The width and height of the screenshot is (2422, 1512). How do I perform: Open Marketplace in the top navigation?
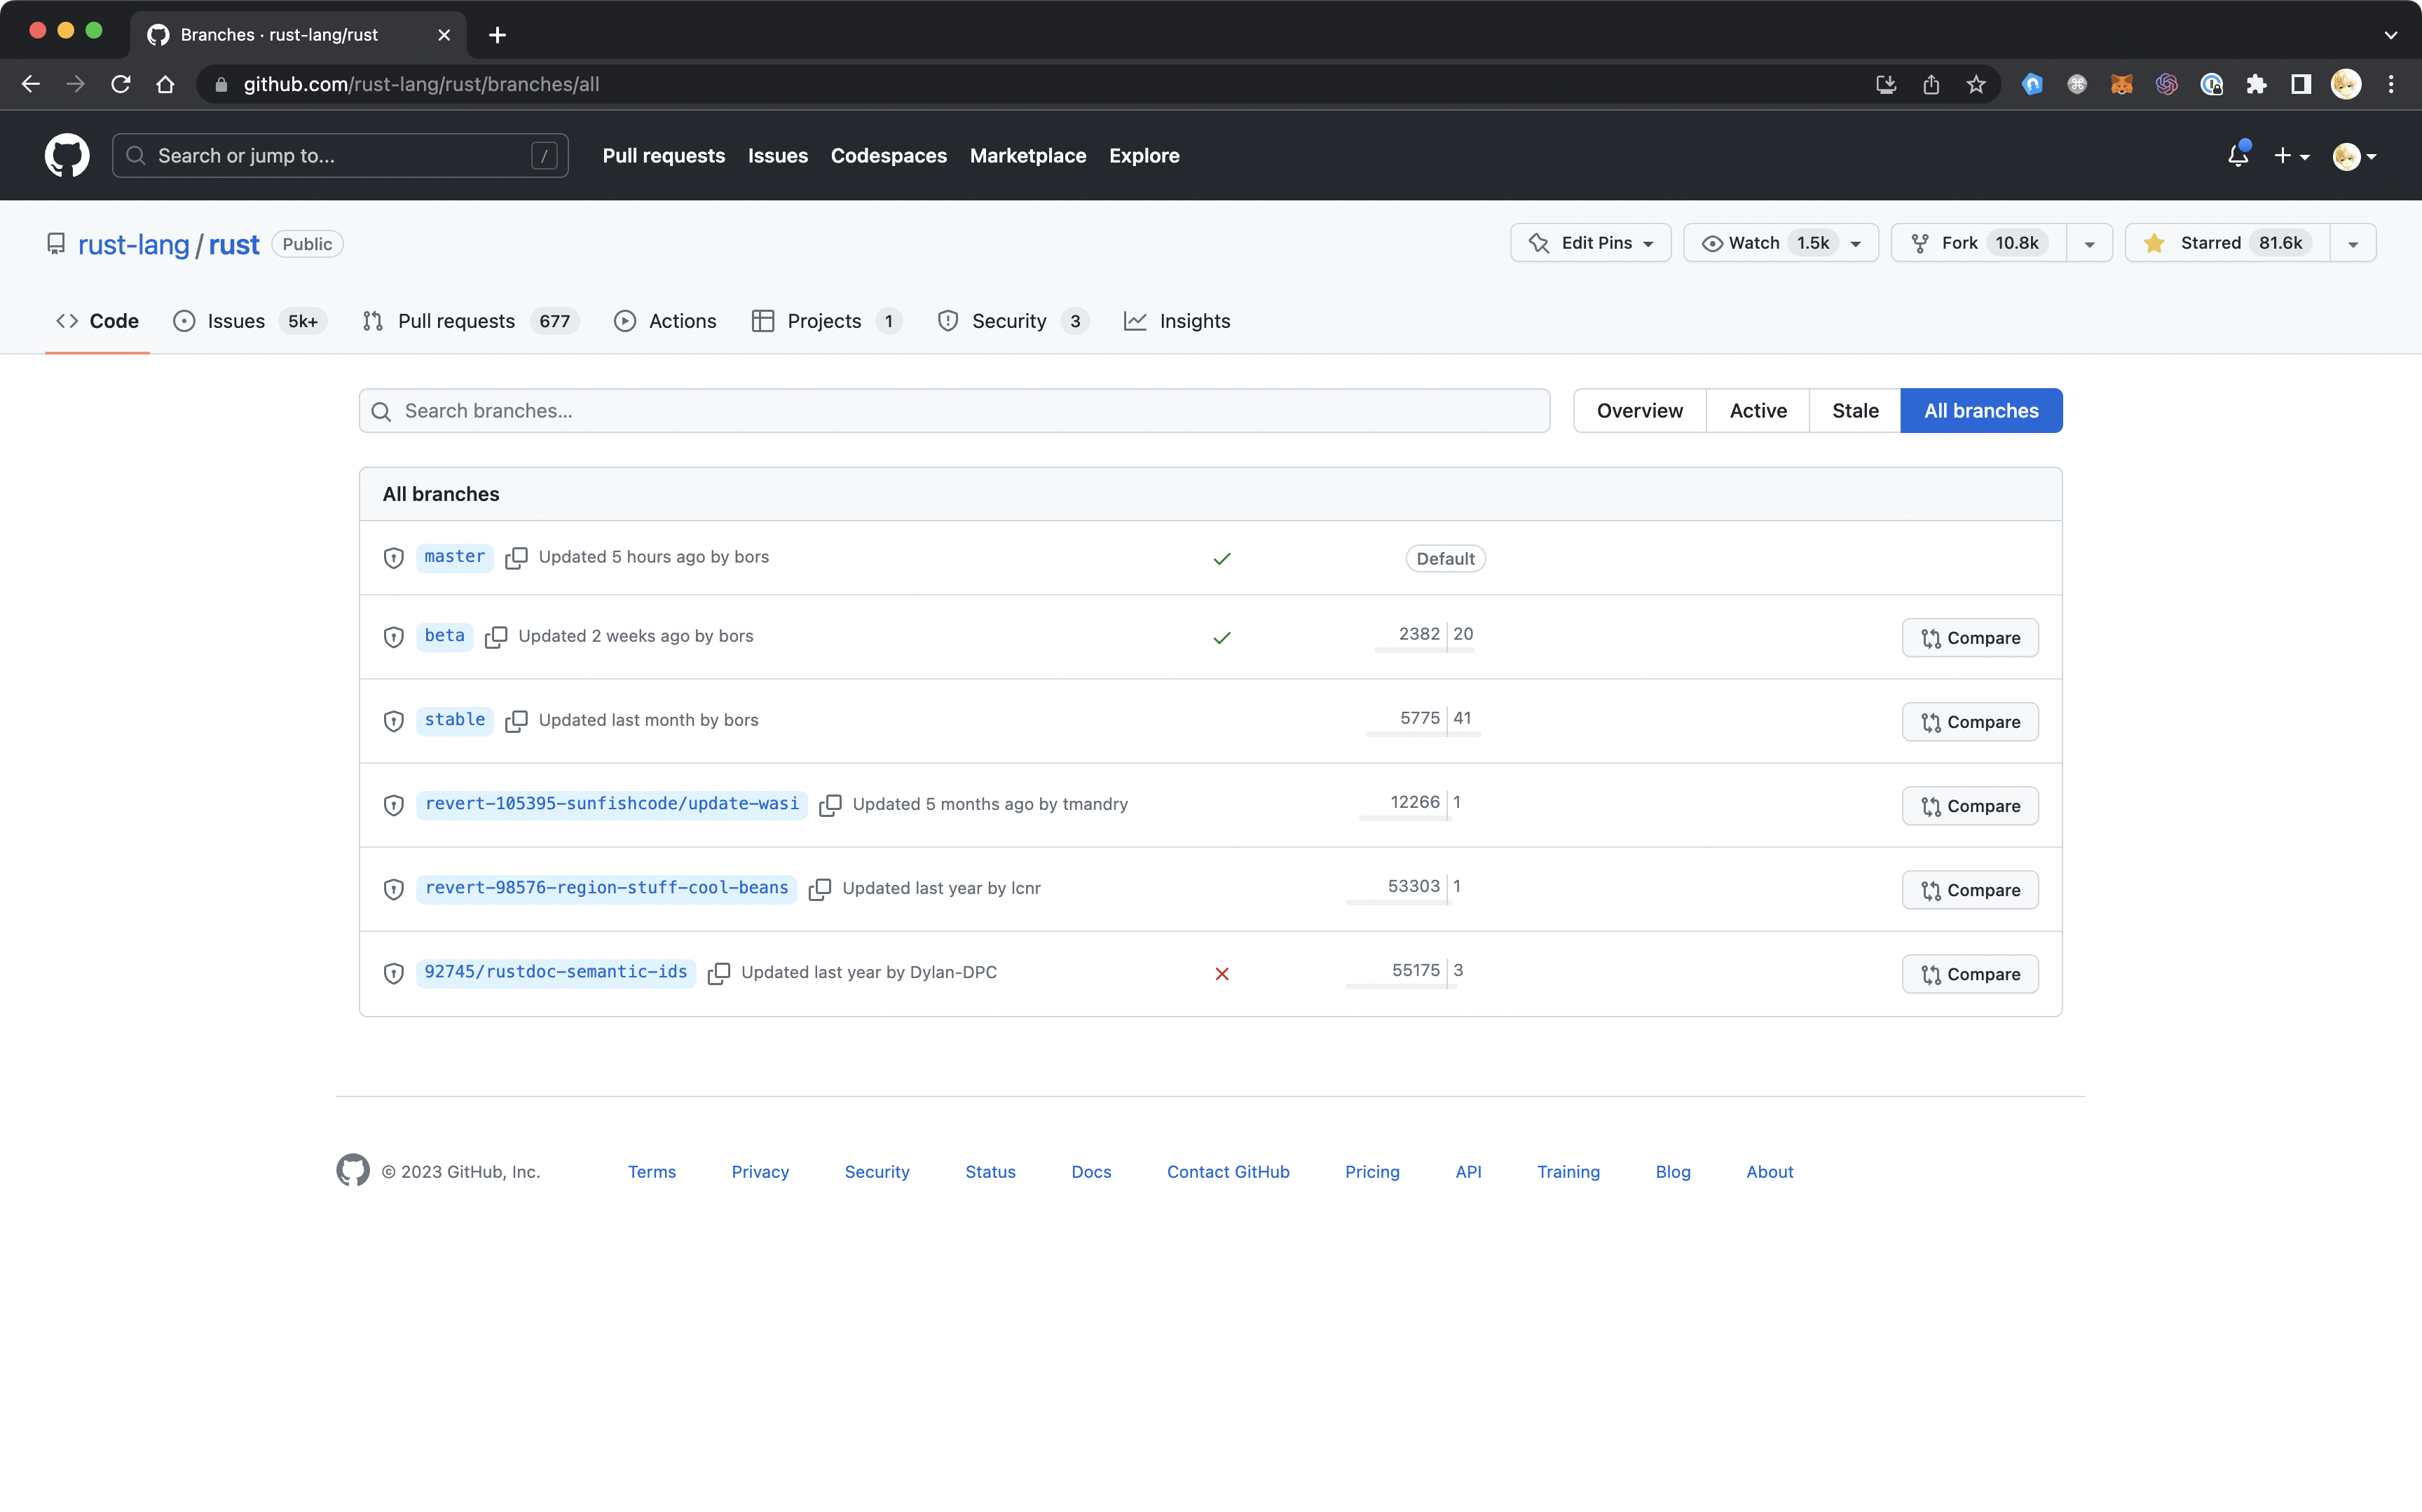pyautogui.click(x=1027, y=156)
